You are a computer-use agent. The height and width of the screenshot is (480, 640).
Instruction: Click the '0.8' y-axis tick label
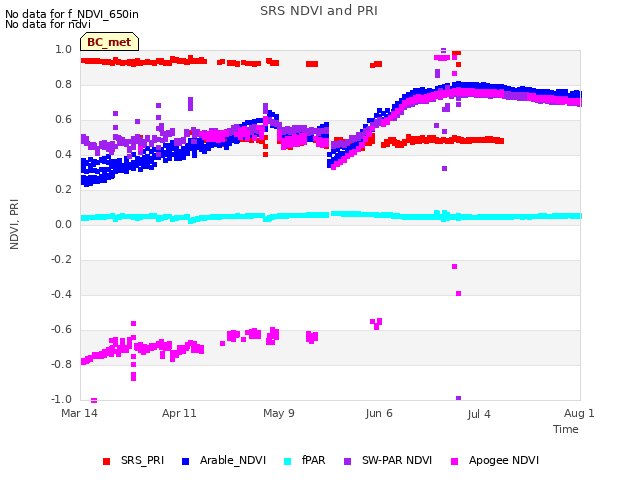[63, 84]
